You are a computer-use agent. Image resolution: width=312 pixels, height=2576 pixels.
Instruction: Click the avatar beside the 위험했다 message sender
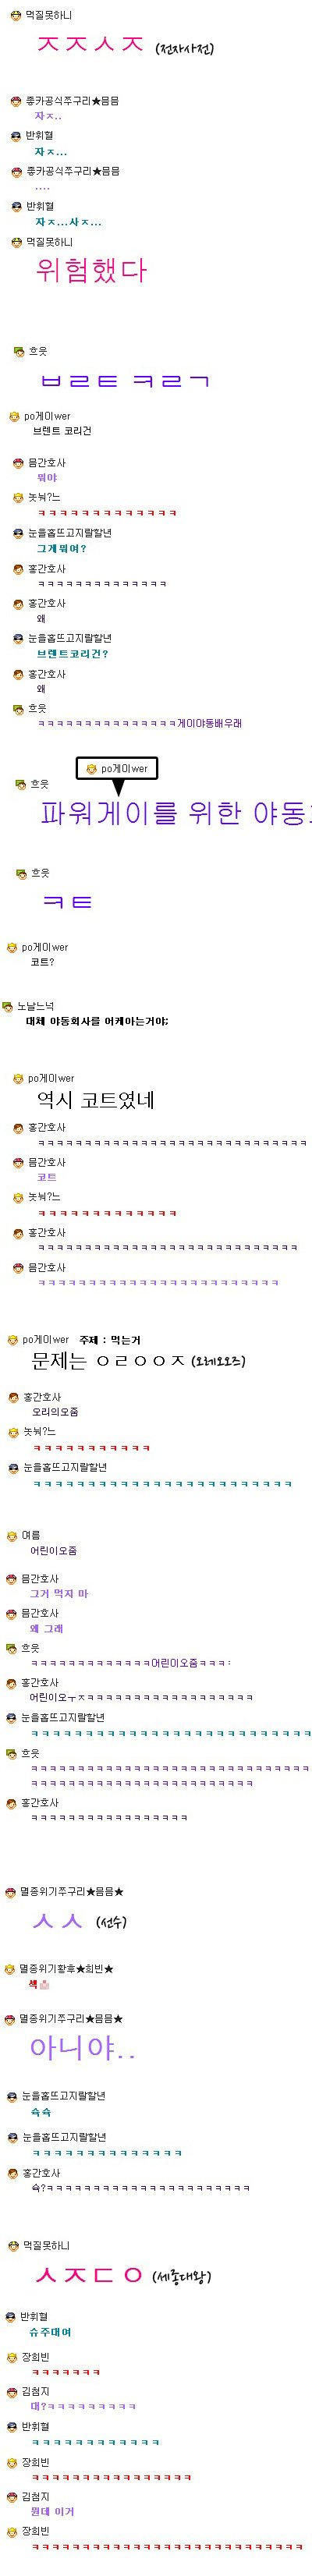tap(16, 242)
